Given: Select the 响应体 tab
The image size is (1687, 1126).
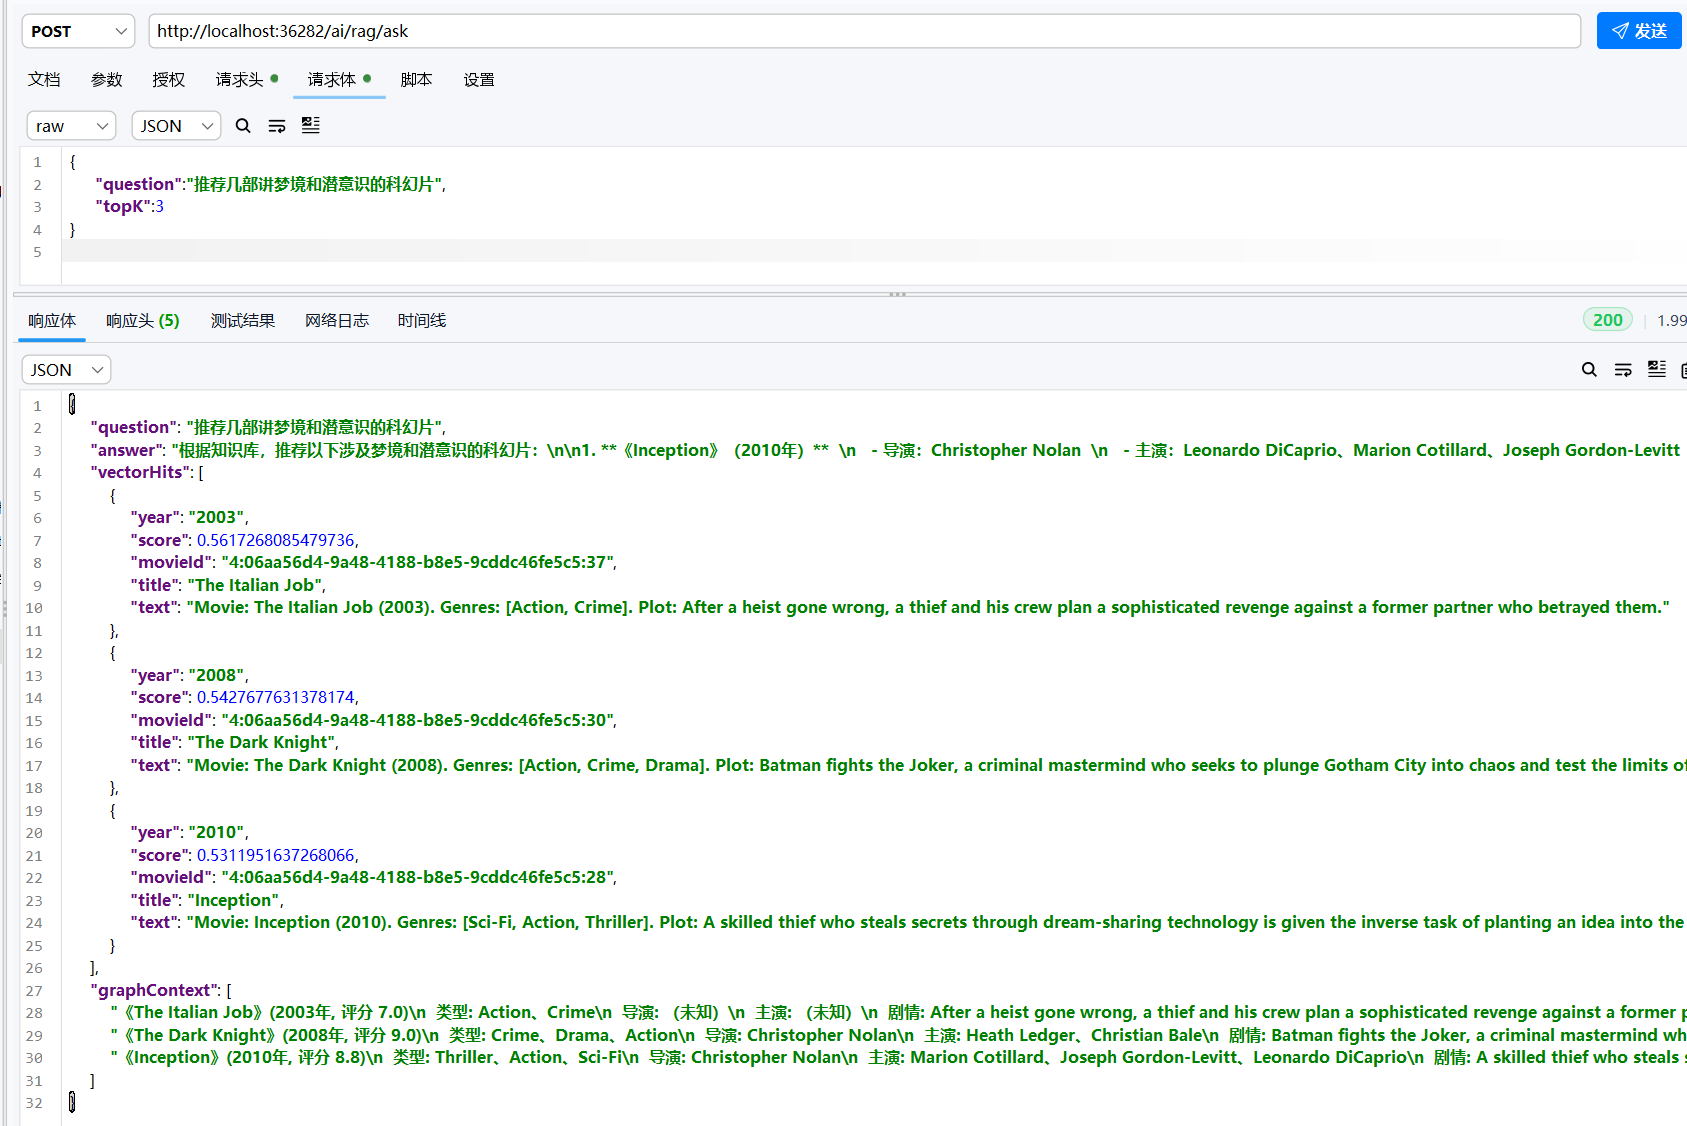Looking at the screenshot, I should click(52, 321).
